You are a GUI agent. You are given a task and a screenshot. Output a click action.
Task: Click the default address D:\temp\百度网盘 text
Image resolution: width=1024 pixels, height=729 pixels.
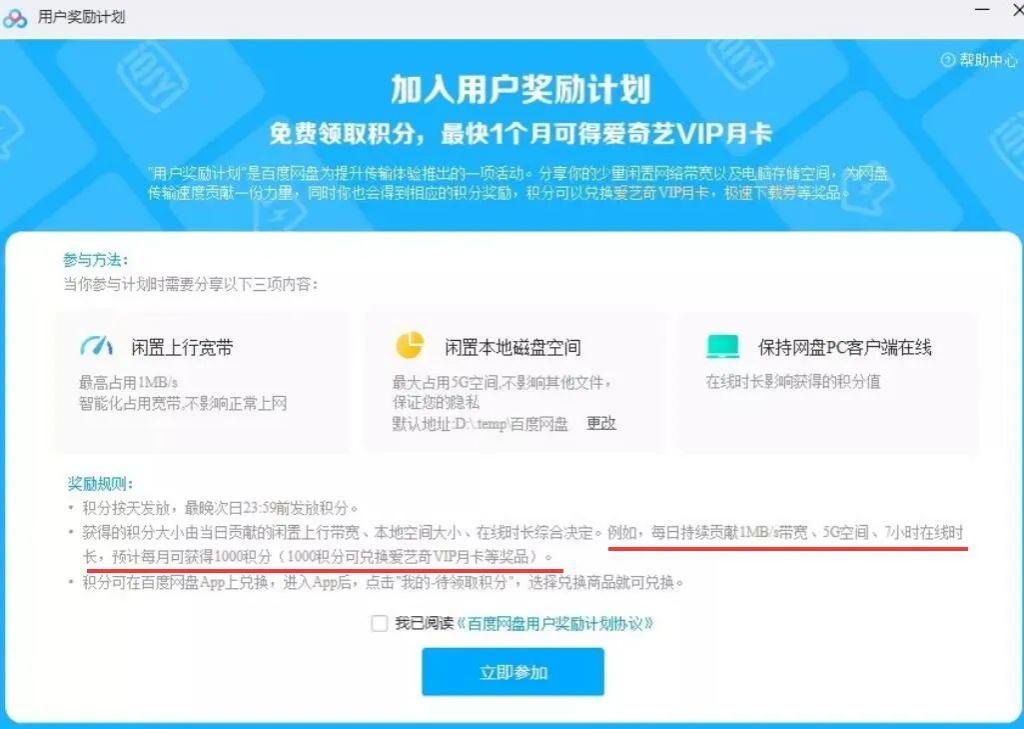(x=480, y=424)
